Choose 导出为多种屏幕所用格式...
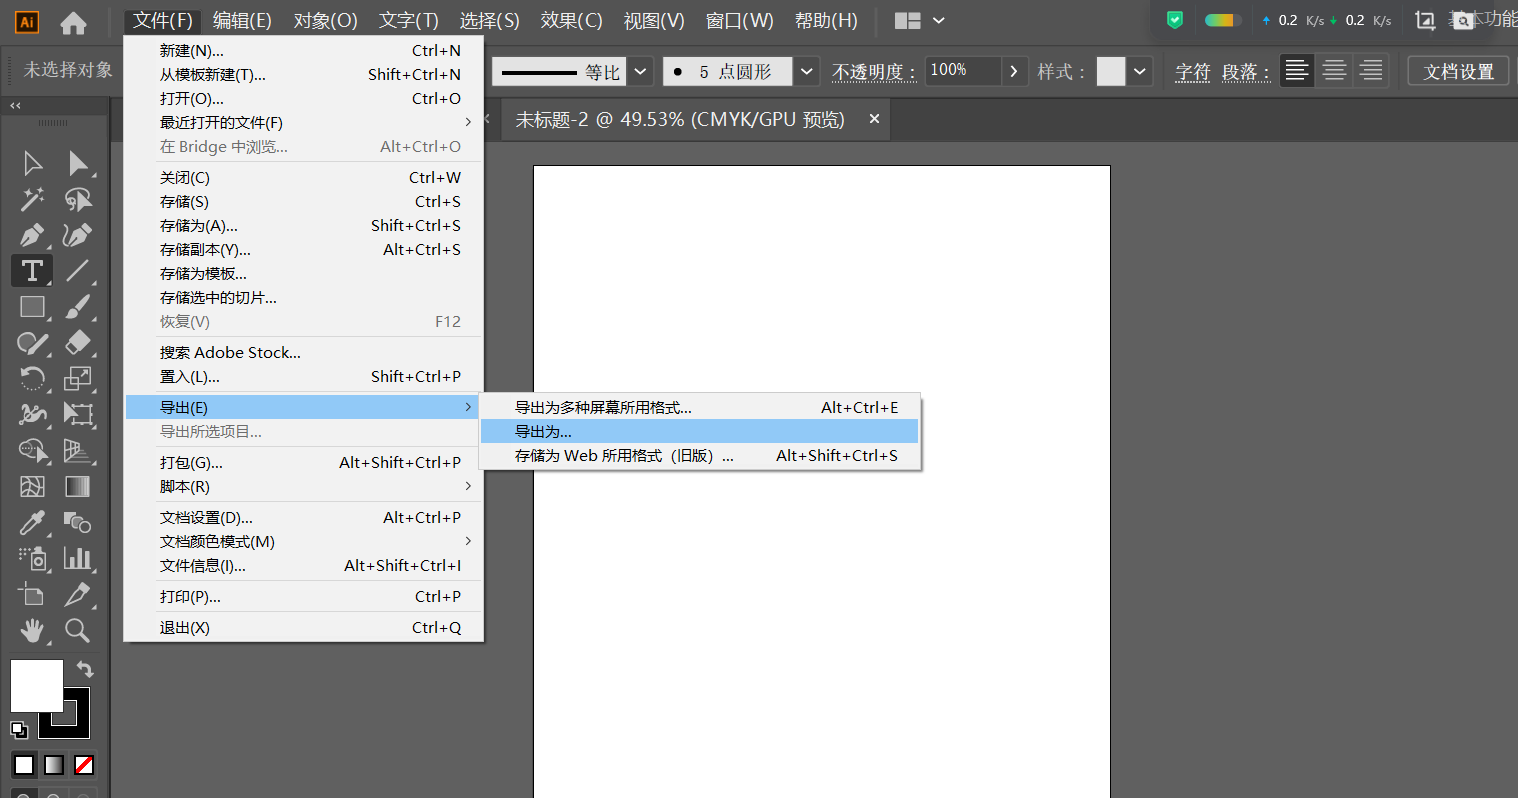Screen dimensions: 1518x798 tap(699, 407)
